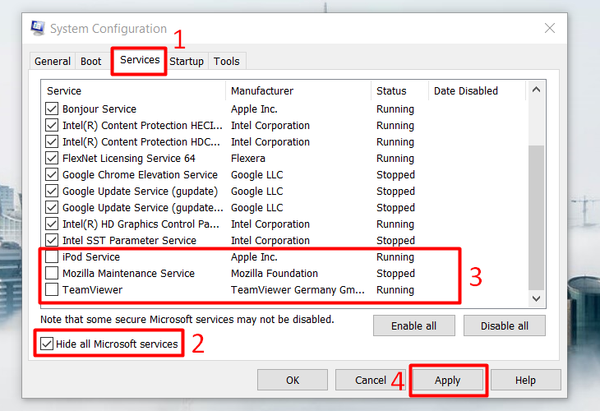Click scrollbar up arrow in services list
600x411 pixels.
tap(537, 91)
